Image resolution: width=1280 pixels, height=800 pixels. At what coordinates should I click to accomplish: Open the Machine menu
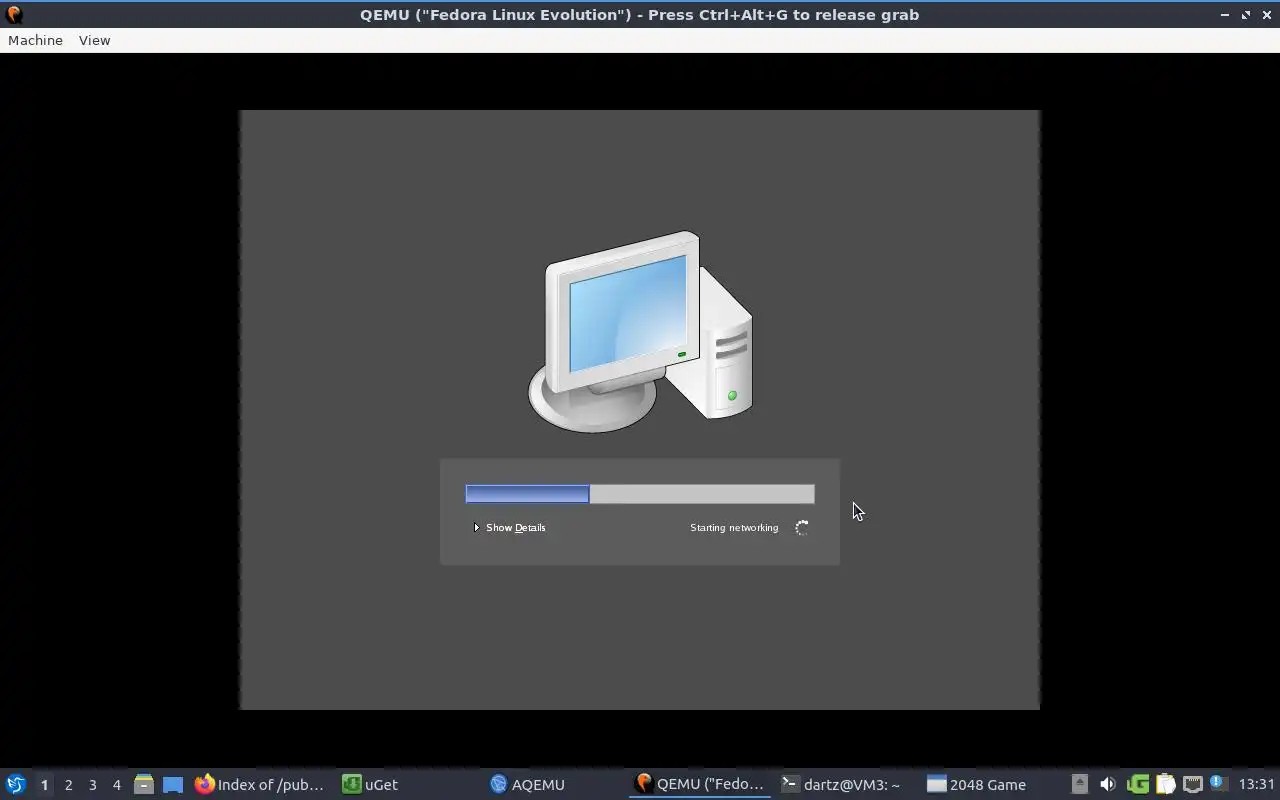pyautogui.click(x=35, y=40)
